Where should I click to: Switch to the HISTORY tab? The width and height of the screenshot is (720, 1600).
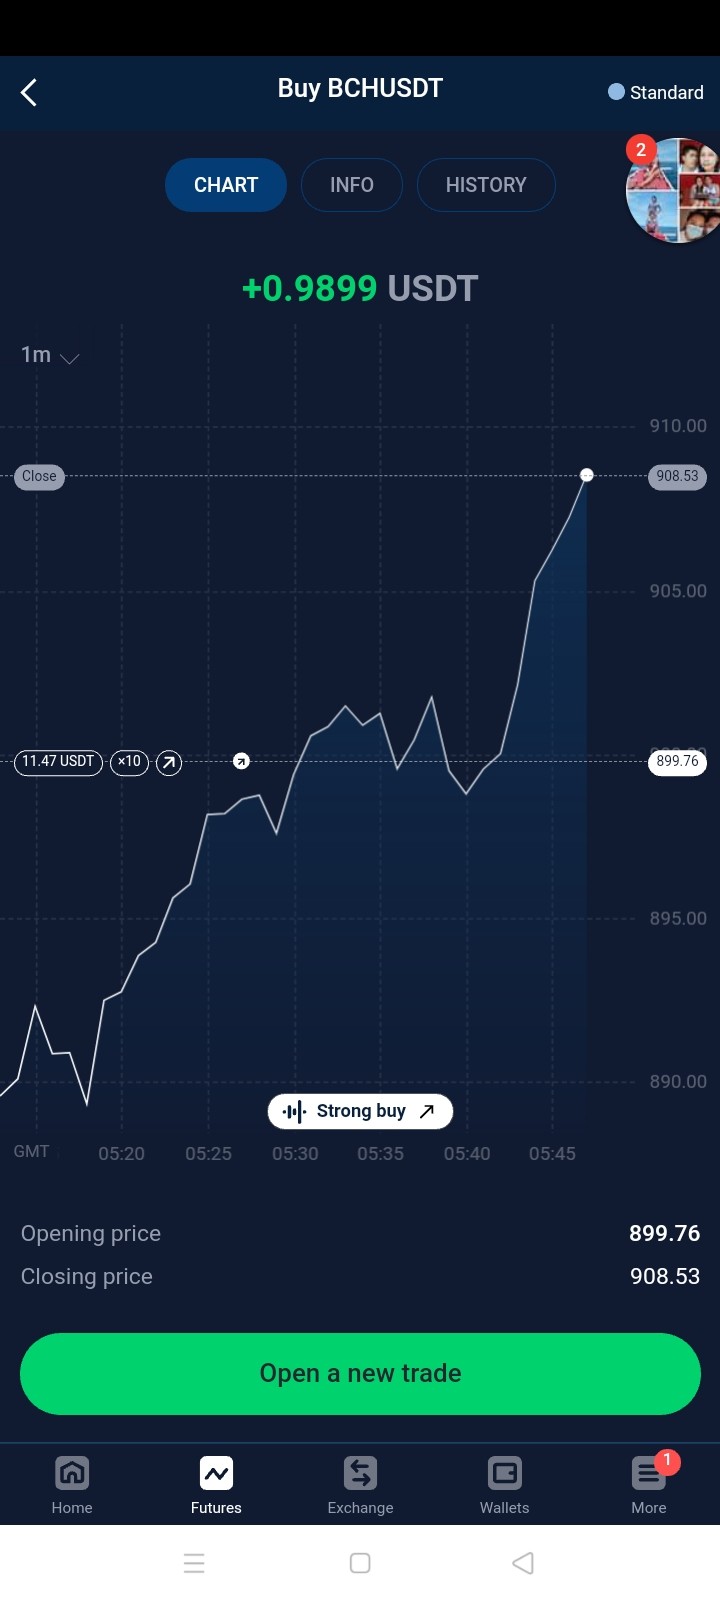(486, 185)
